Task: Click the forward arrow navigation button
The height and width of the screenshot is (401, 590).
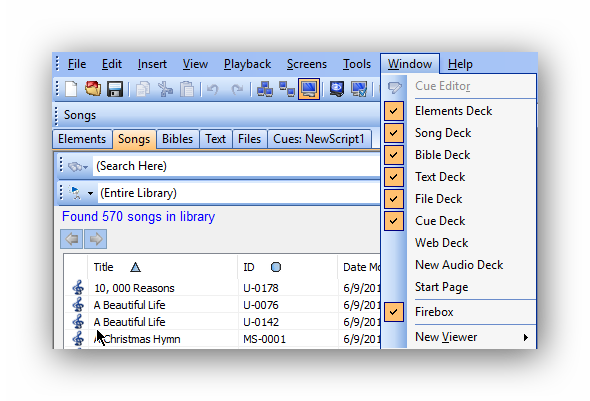Action: (x=96, y=239)
